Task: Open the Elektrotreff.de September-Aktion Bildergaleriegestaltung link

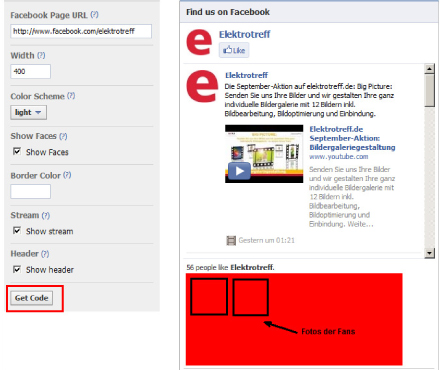Action: [x=352, y=138]
